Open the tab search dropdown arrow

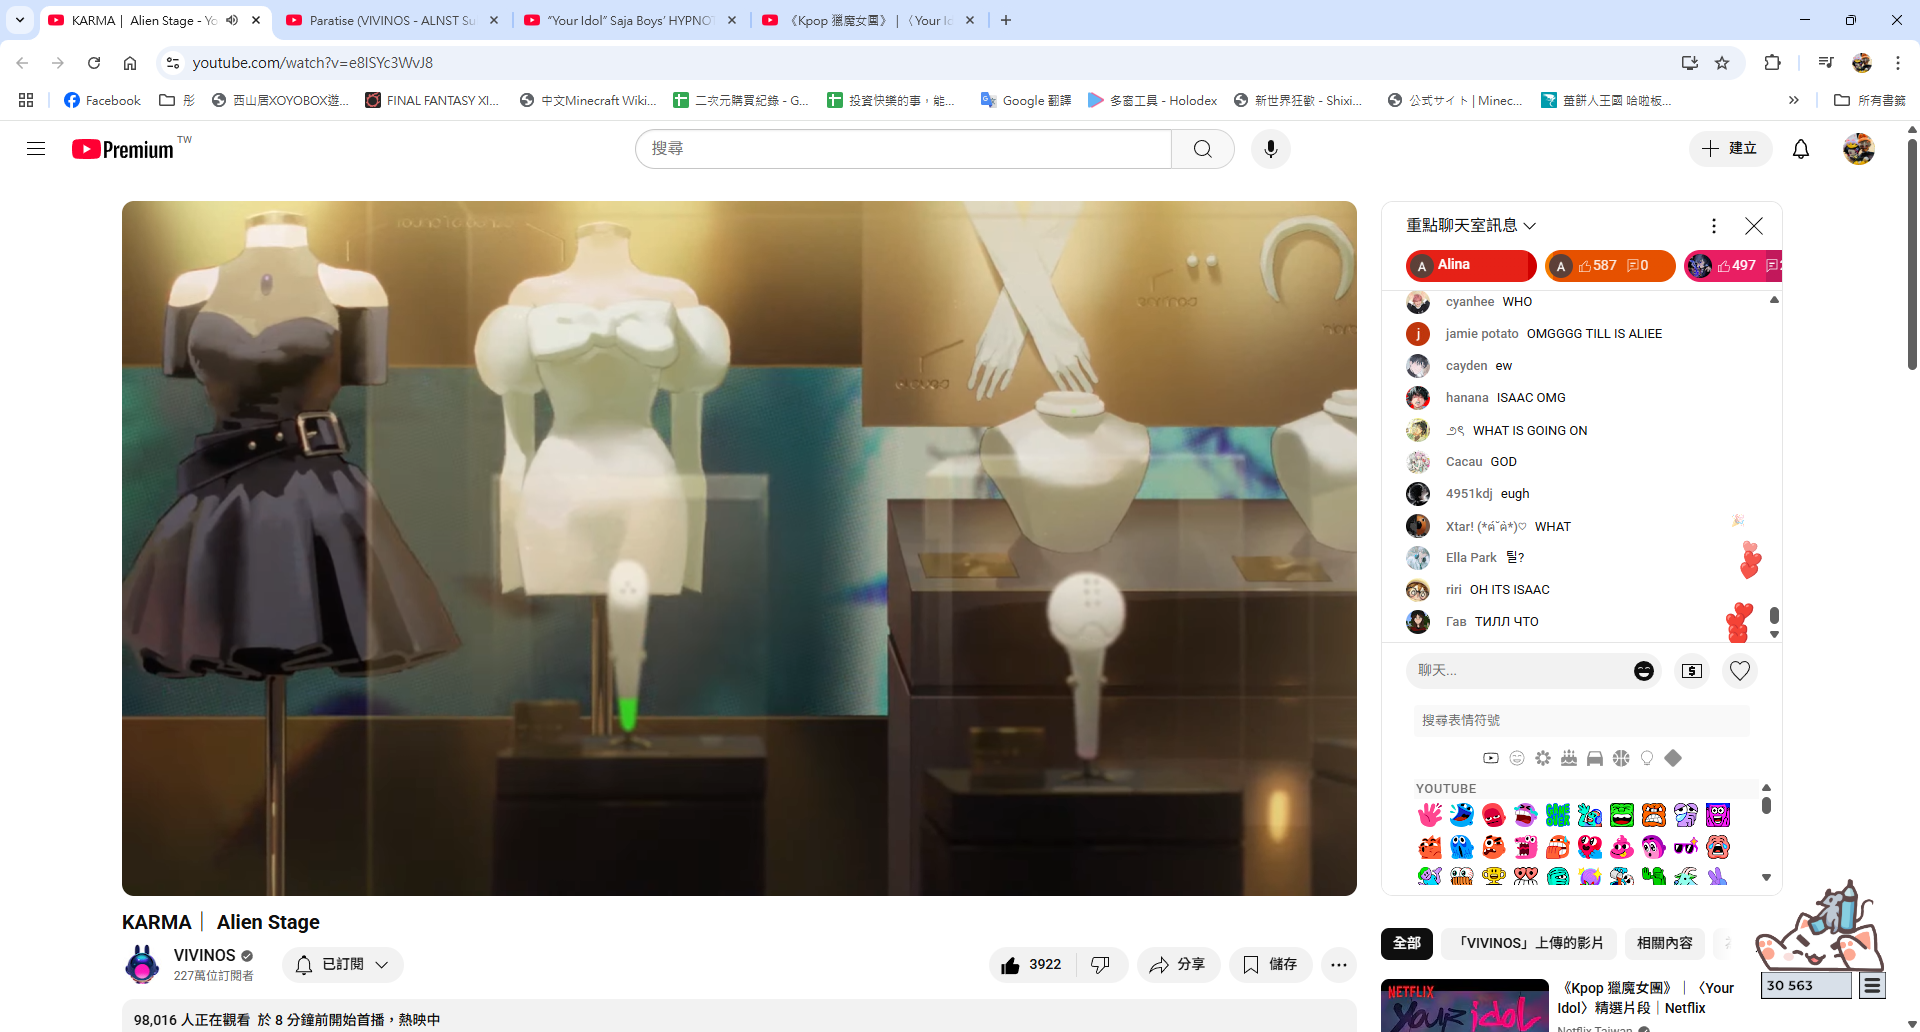pos(19,20)
